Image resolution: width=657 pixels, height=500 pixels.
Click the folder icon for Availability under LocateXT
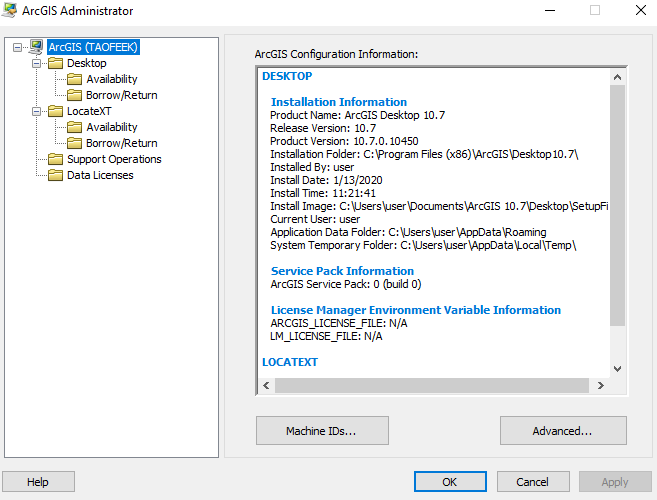click(75, 127)
